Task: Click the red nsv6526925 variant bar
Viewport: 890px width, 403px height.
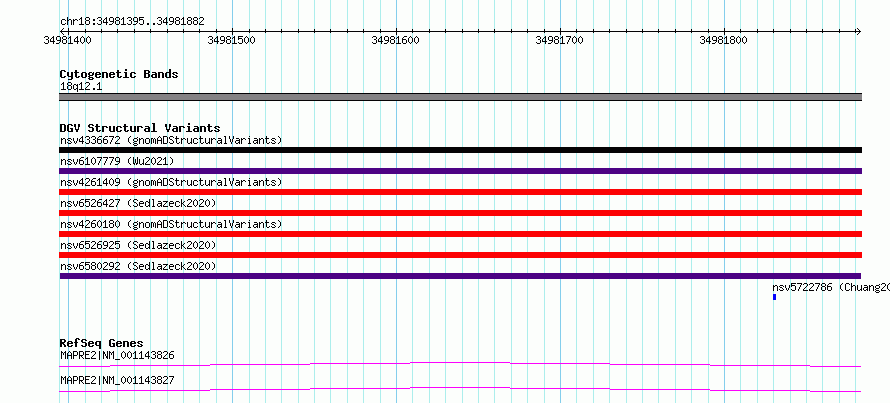Action: click(x=460, y=255)
